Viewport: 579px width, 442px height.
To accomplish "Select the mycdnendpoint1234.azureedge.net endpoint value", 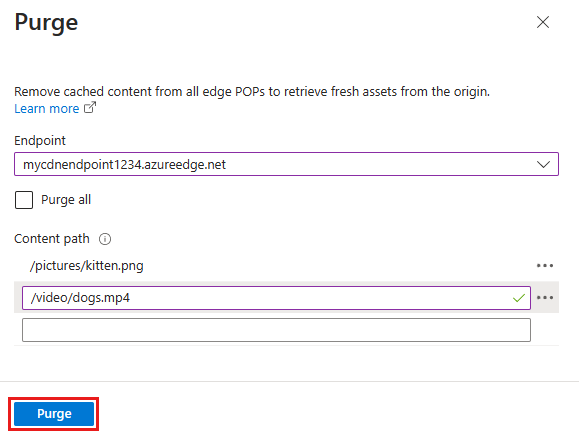I will [x=124, y=165].
